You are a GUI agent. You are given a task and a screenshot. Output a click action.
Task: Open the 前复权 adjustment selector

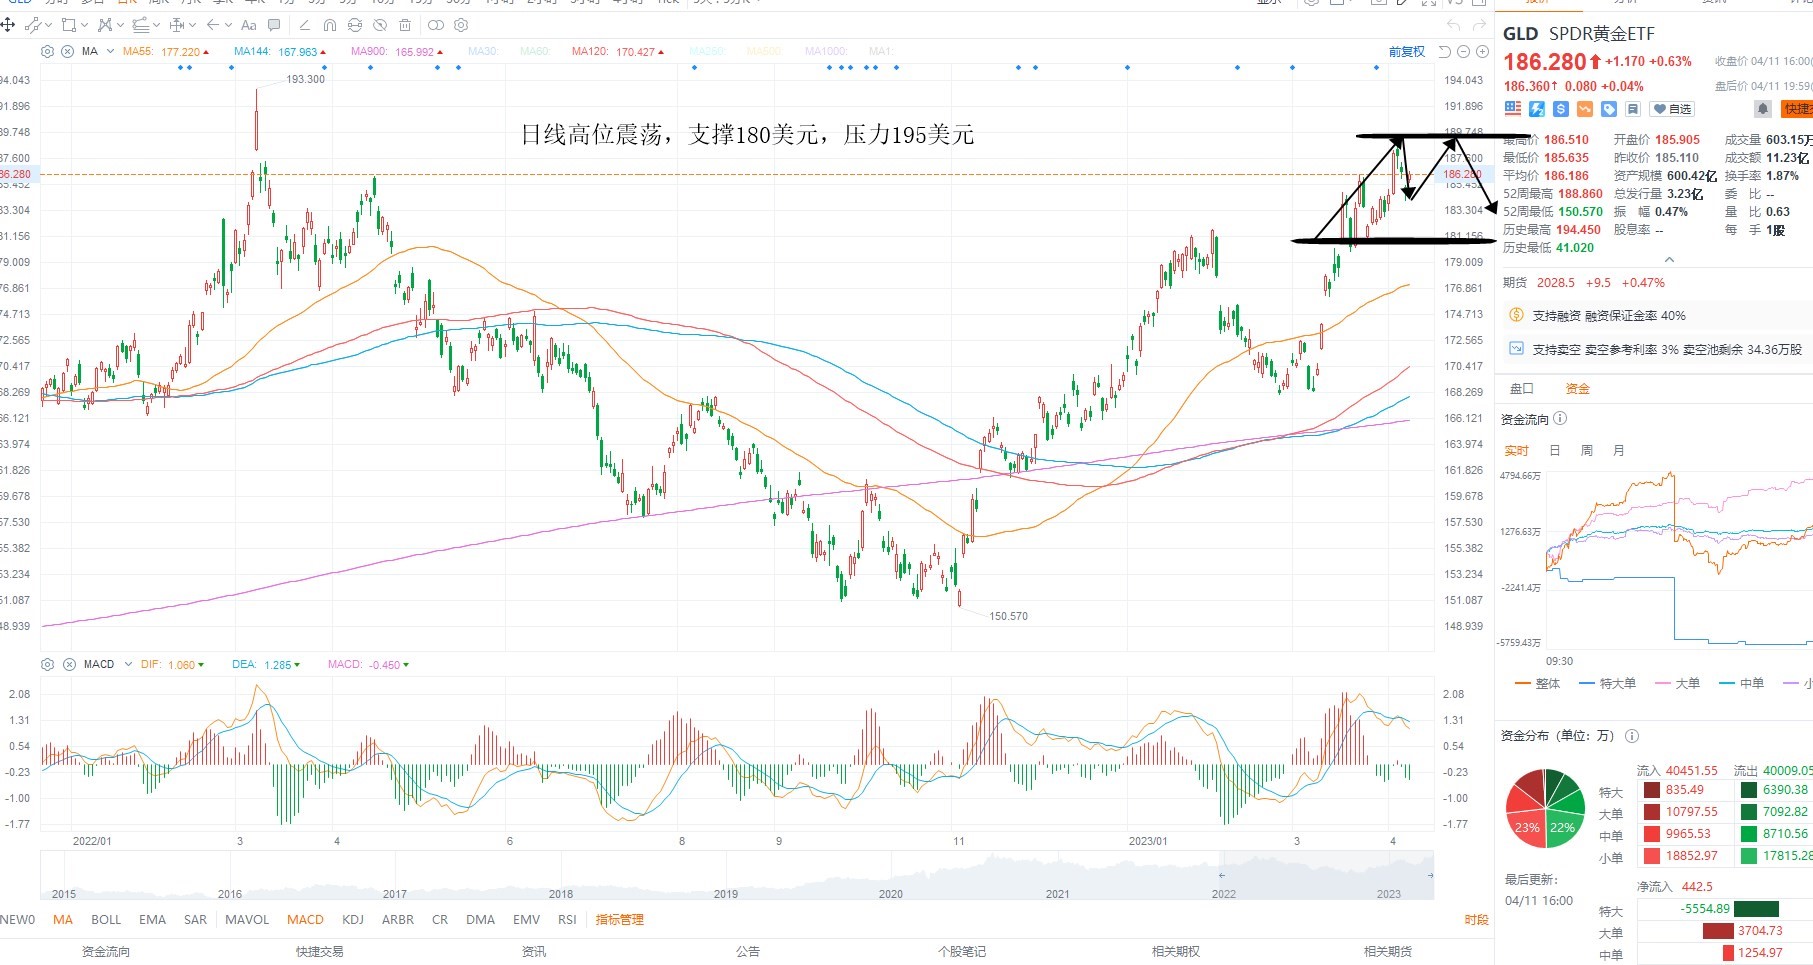(1406, 51)
